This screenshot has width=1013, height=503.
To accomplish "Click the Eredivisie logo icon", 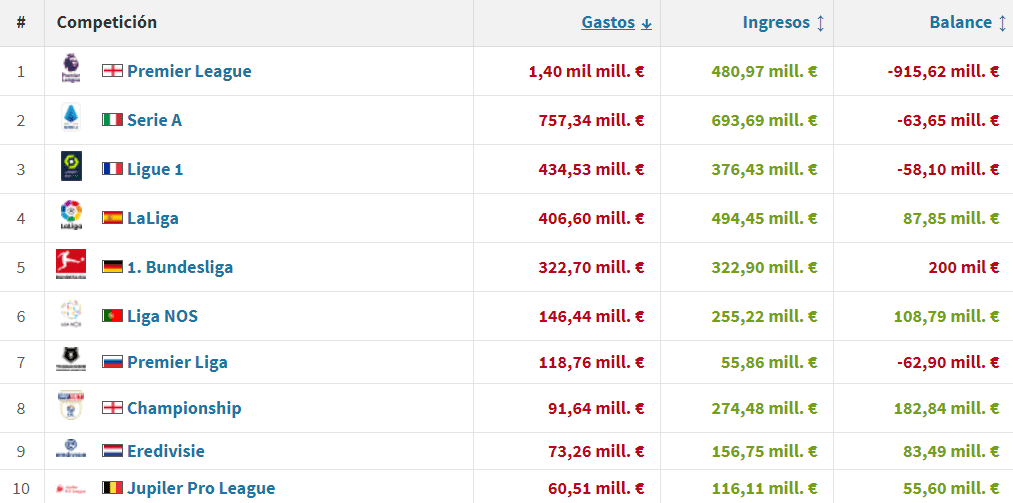I will (71, 450).
